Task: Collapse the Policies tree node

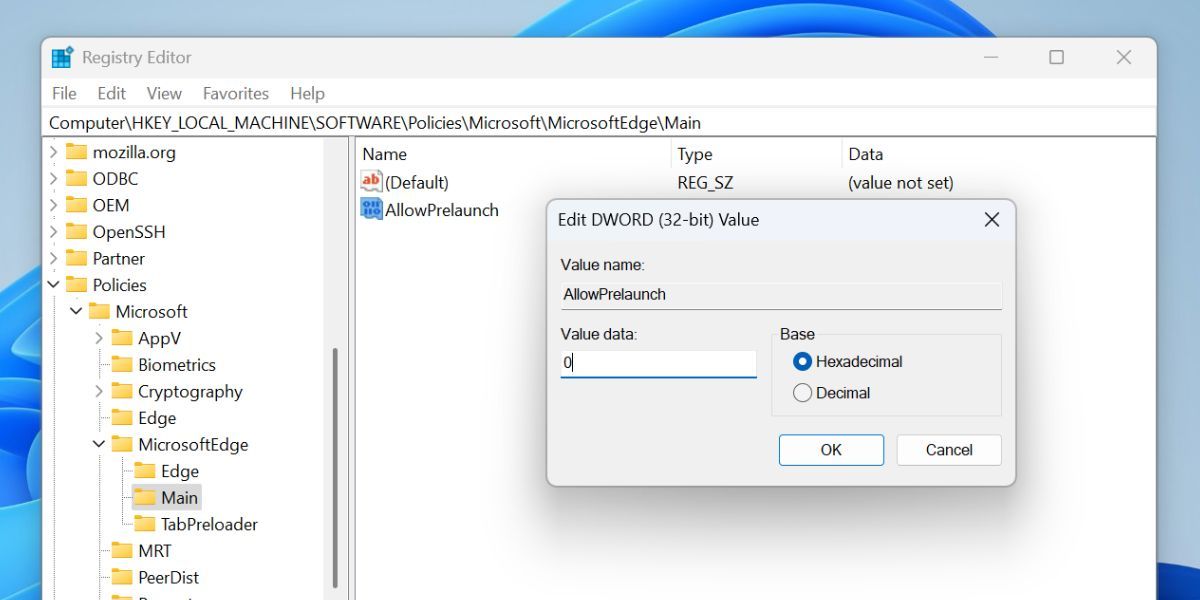Action: pyautogui.click(x=52, y=284)
